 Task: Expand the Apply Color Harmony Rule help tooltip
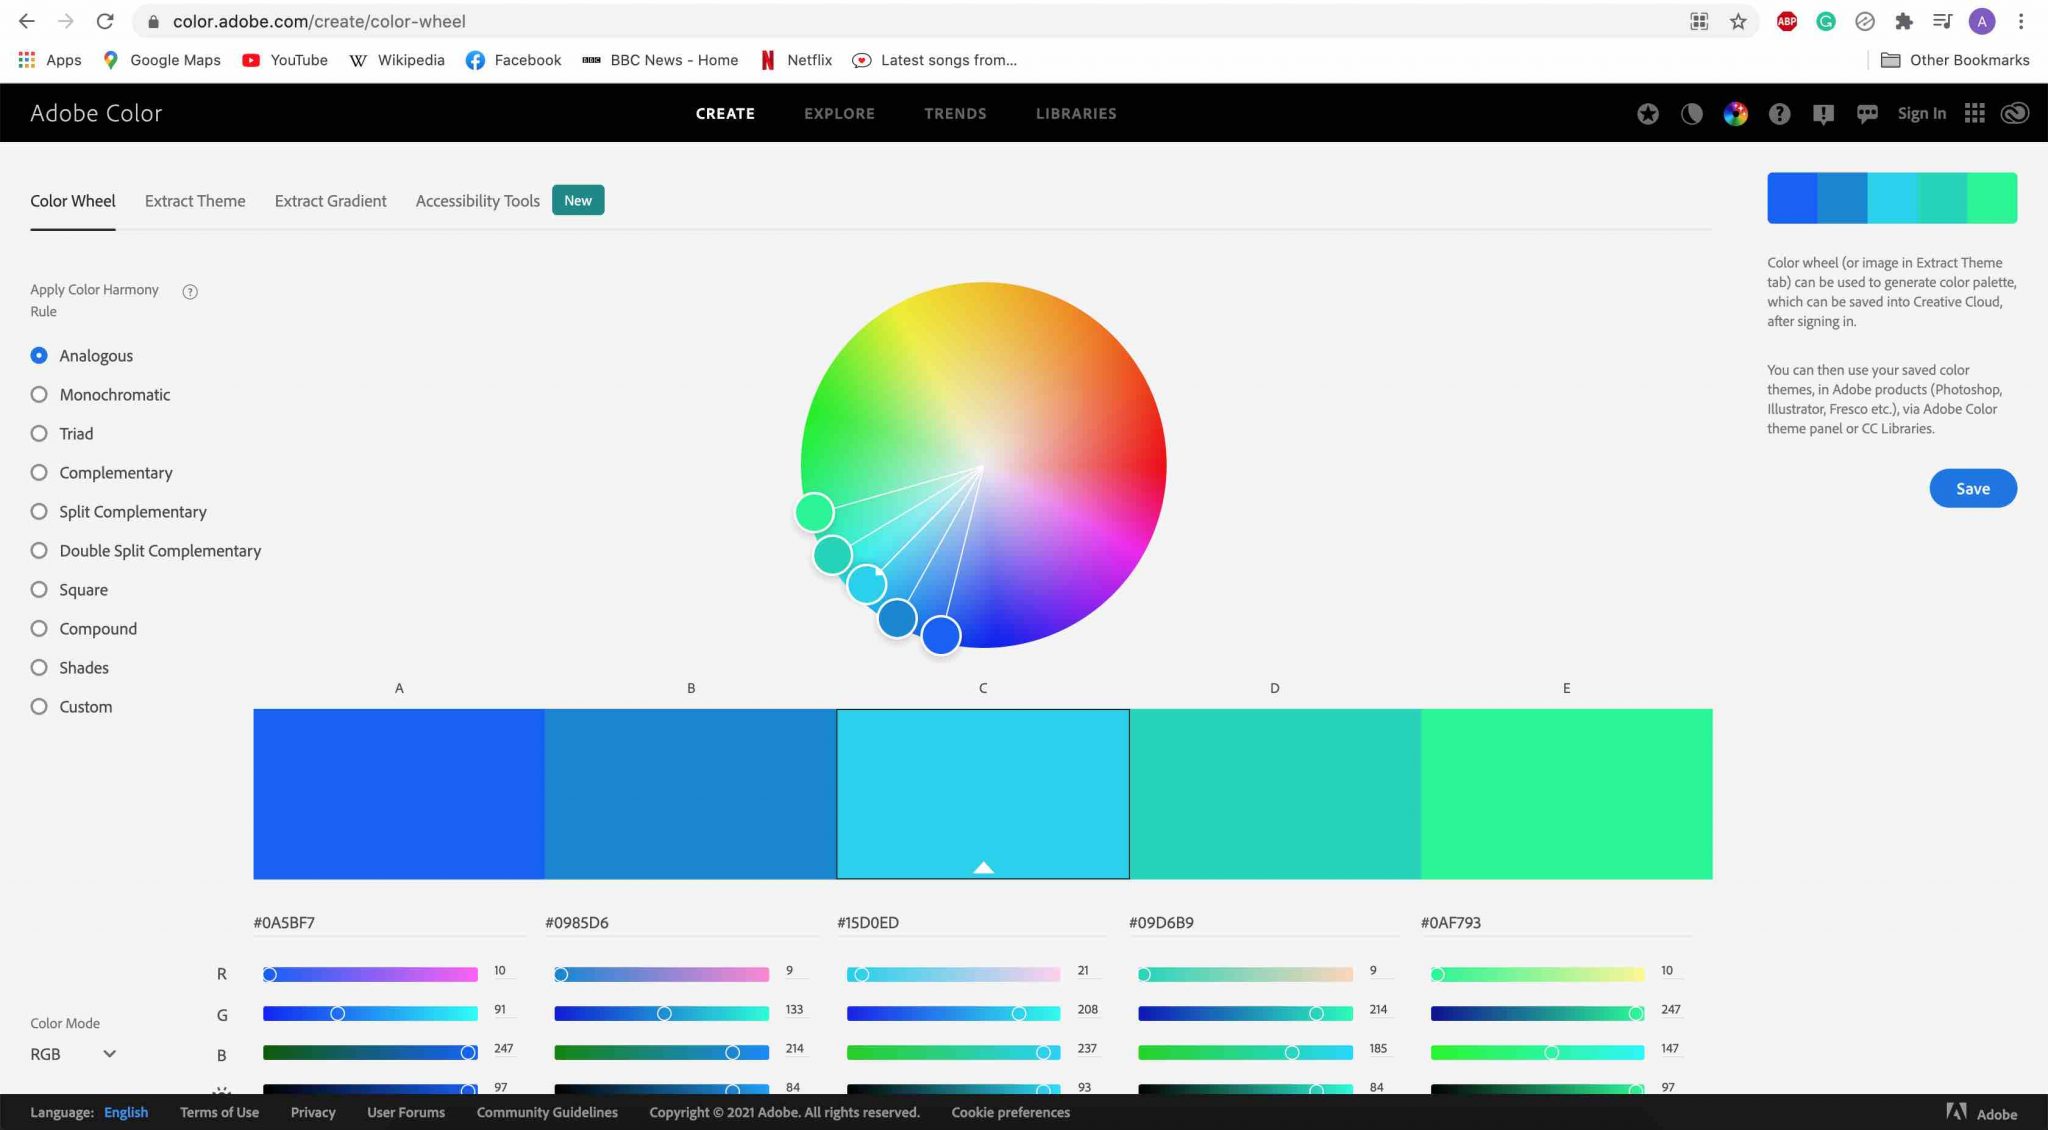click(x=190, y=292)
